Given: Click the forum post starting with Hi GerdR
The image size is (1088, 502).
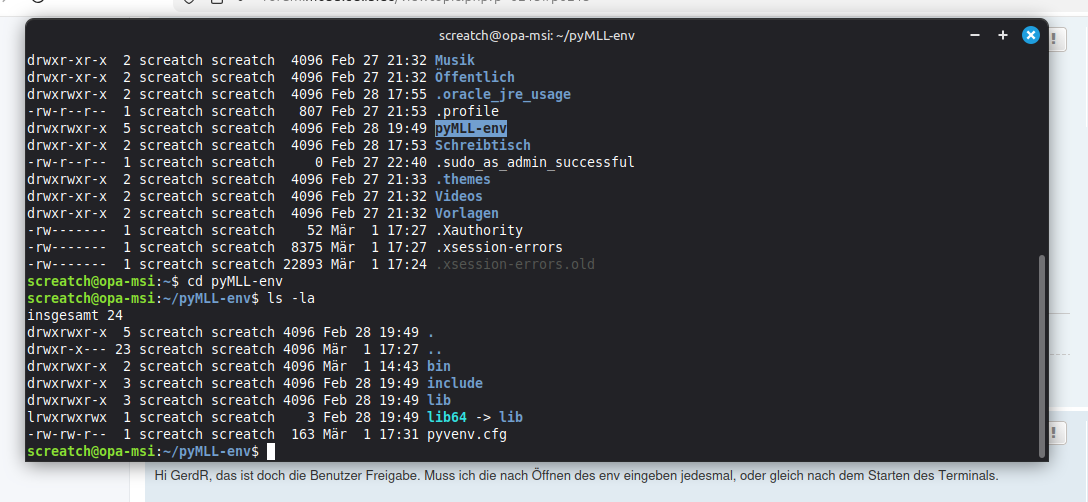Looking at the screenshot, I should point(576,476).
